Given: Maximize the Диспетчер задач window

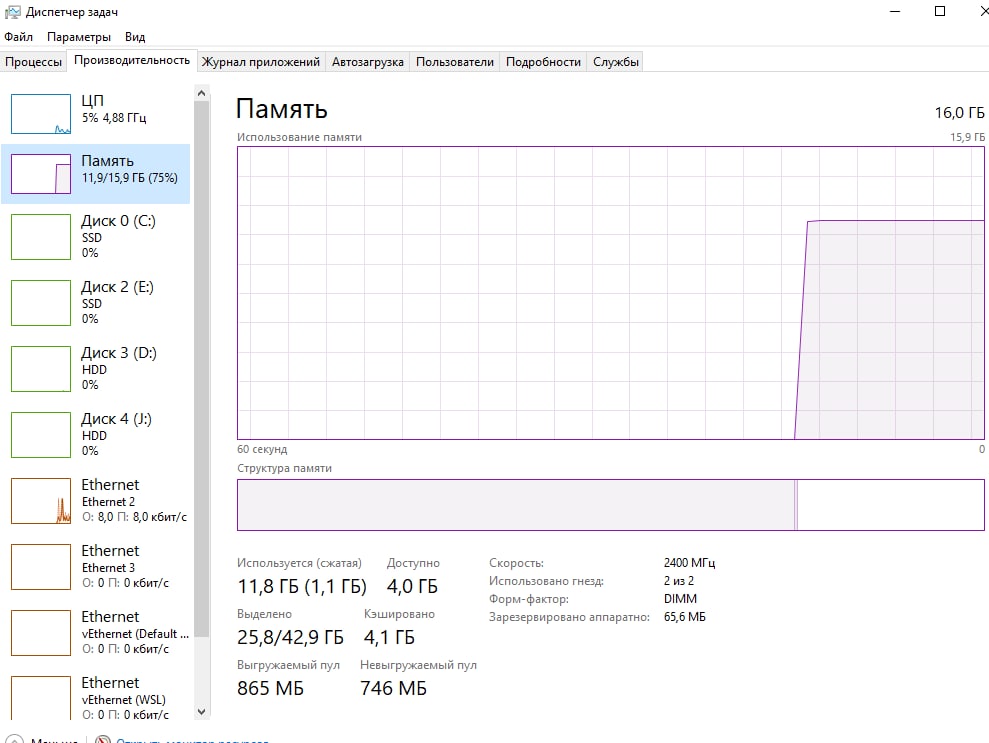Looking at the screenshot, I should [x=940, y=11].
